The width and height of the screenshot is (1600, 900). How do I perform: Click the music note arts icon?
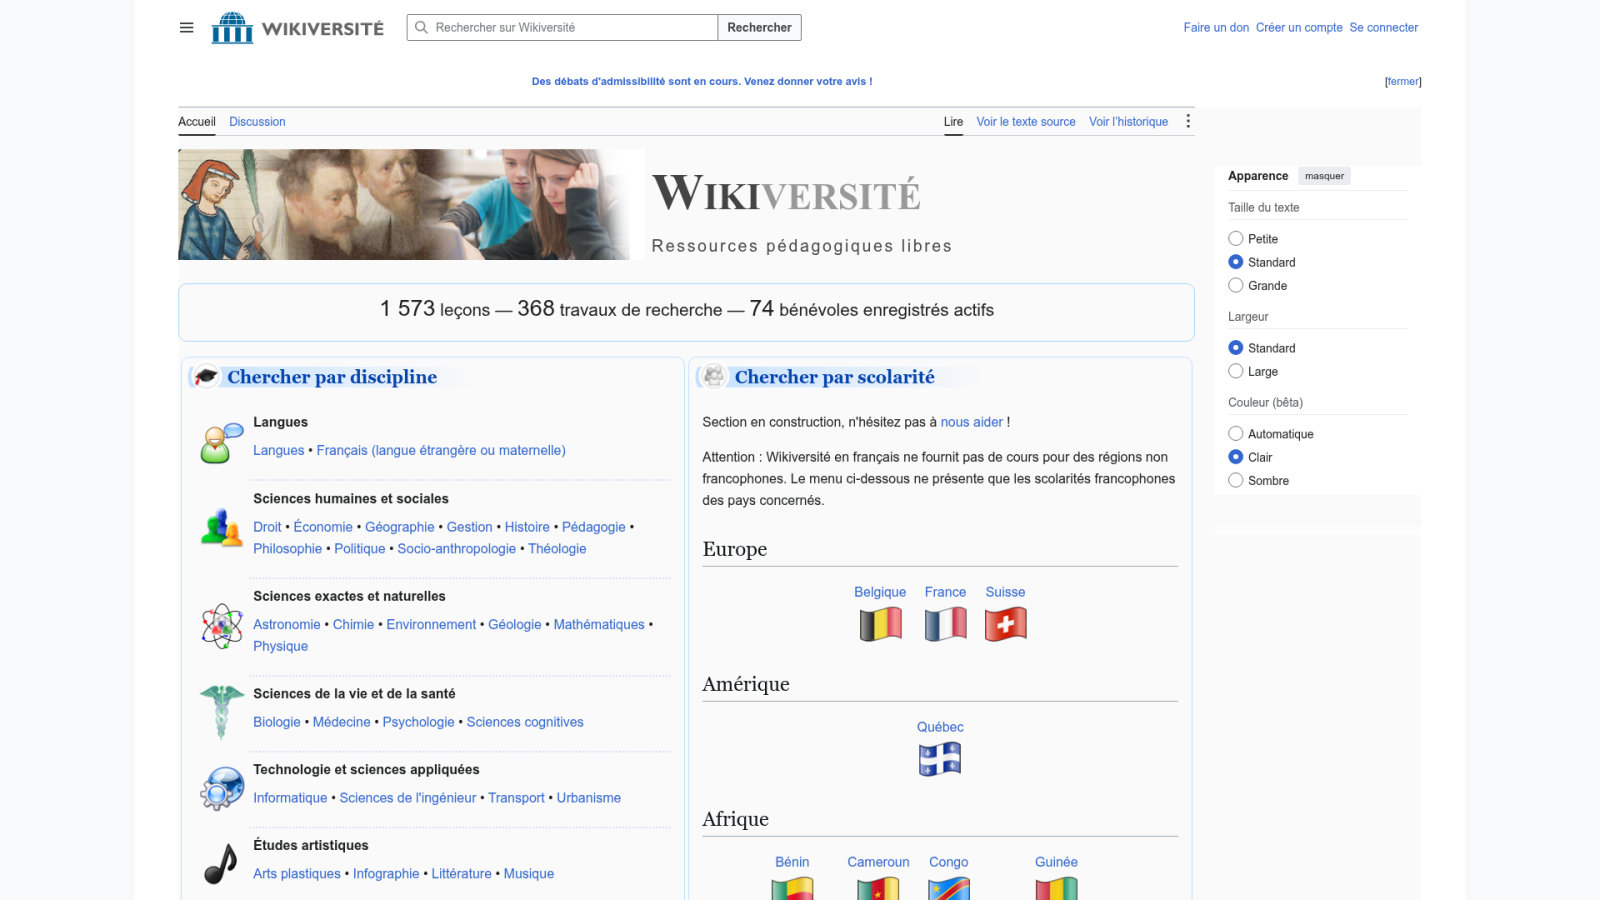click(x=221, y=864)
